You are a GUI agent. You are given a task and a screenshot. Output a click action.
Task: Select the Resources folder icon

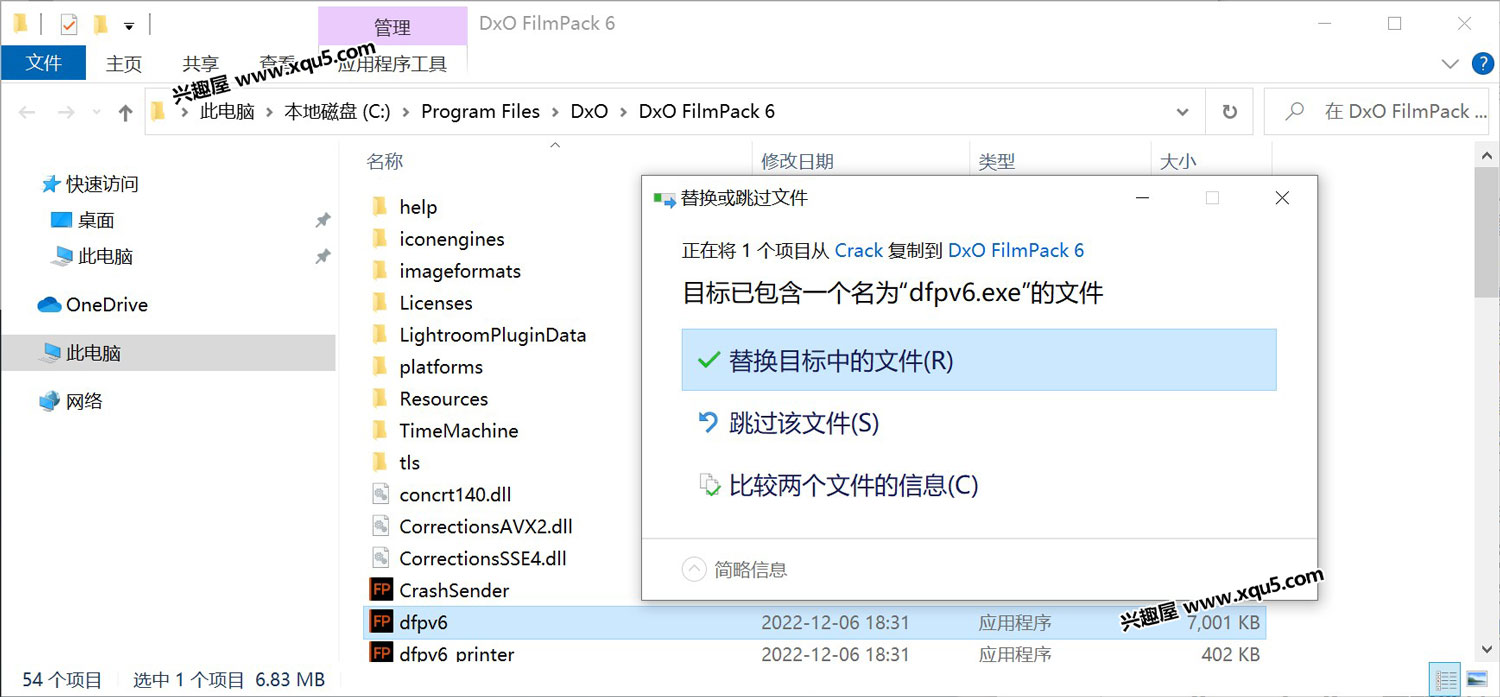coord(379,399)
